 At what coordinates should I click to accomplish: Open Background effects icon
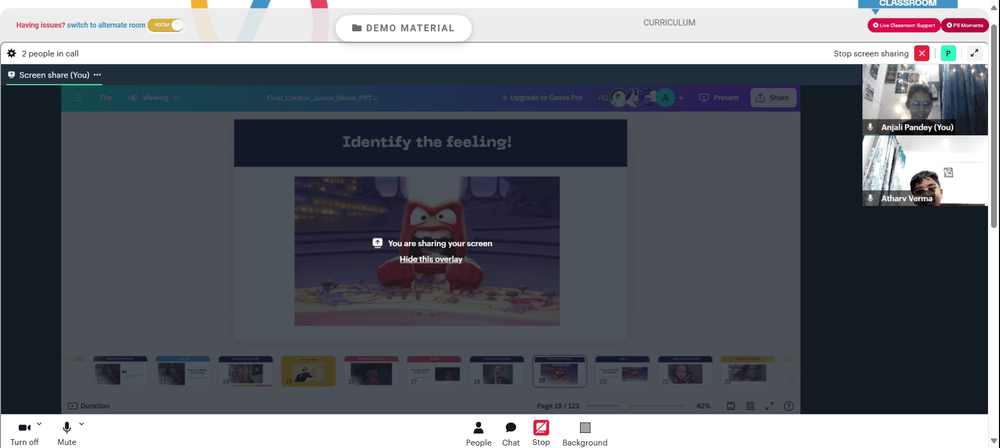(x=585, y=428)
